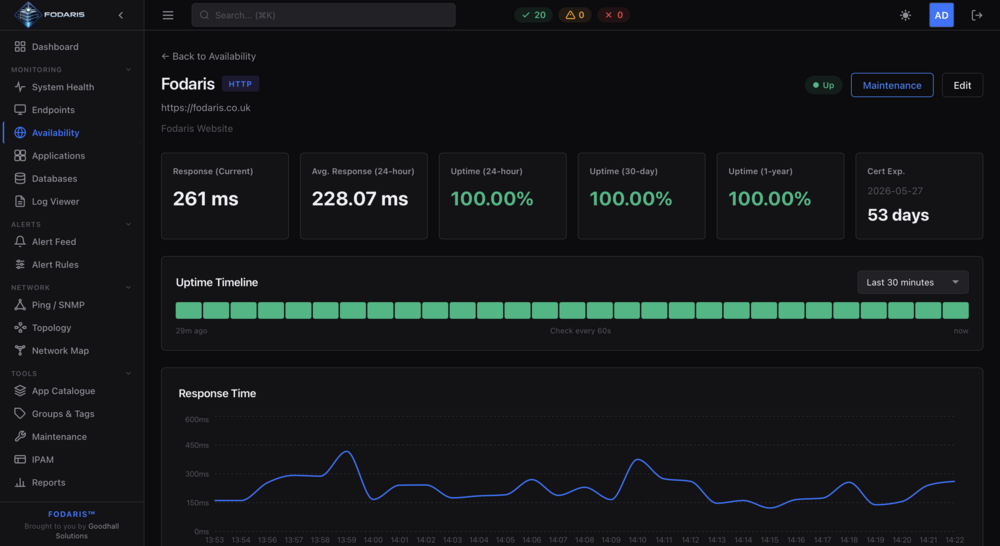The width and height of the screenshot is (1000, 546).
Task: Click the Groups & Tags tag icon
Action: point(20,414)
